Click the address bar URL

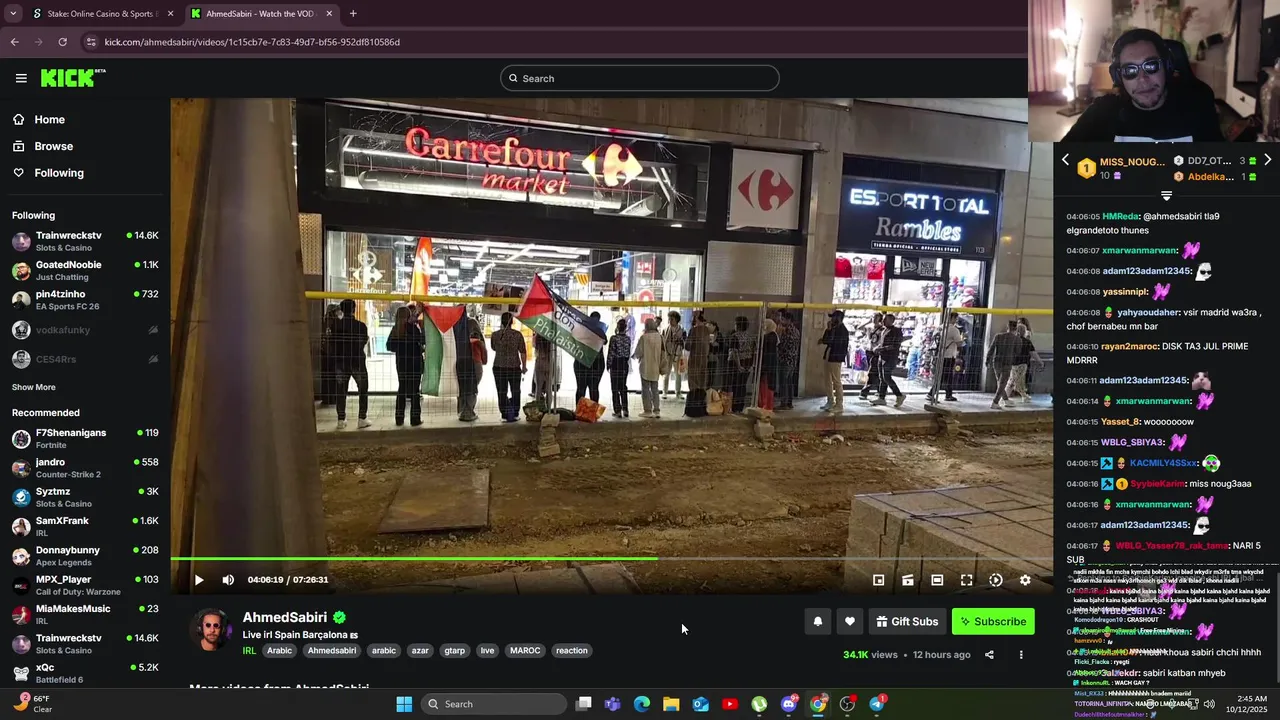(252, 42)
